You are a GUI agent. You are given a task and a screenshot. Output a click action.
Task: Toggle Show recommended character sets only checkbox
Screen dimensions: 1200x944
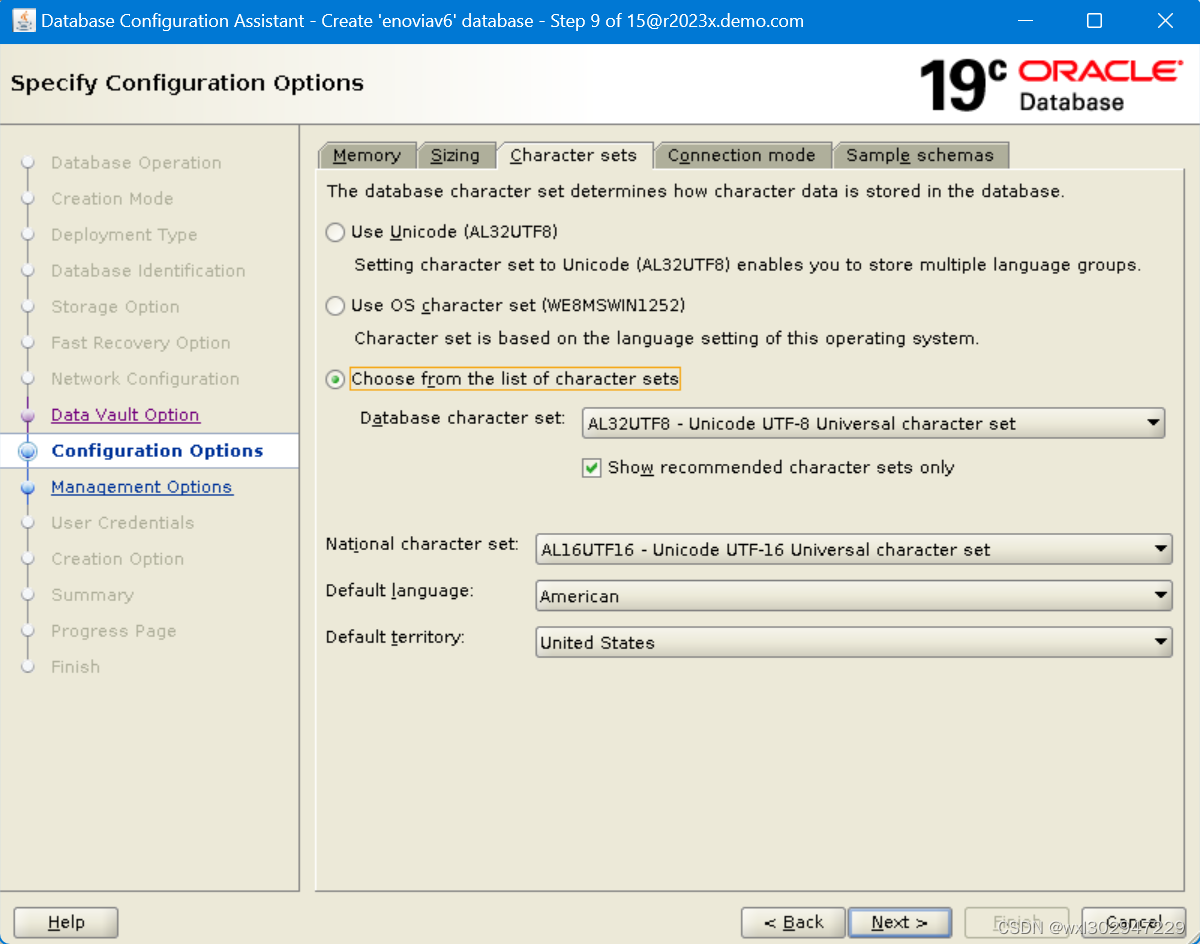pyautogui.click(x=591, y=467)
